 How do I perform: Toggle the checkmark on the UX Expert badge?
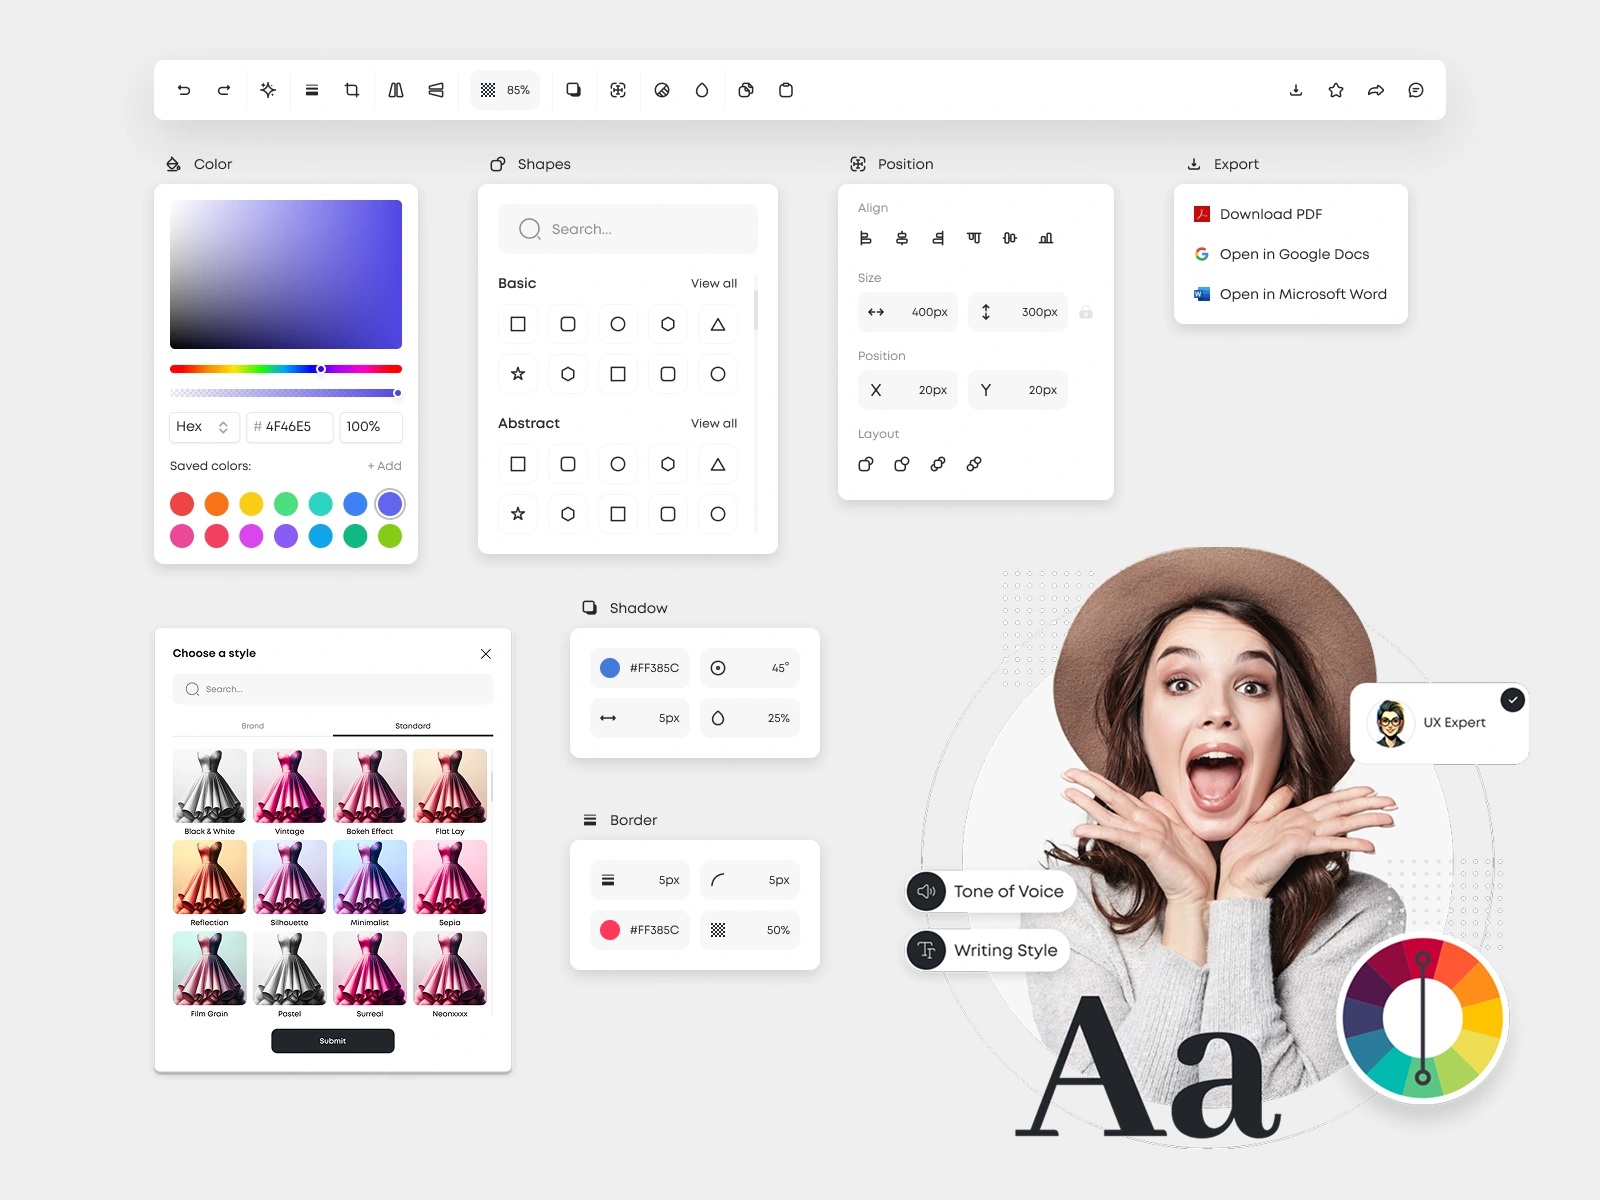[1513, 700]
